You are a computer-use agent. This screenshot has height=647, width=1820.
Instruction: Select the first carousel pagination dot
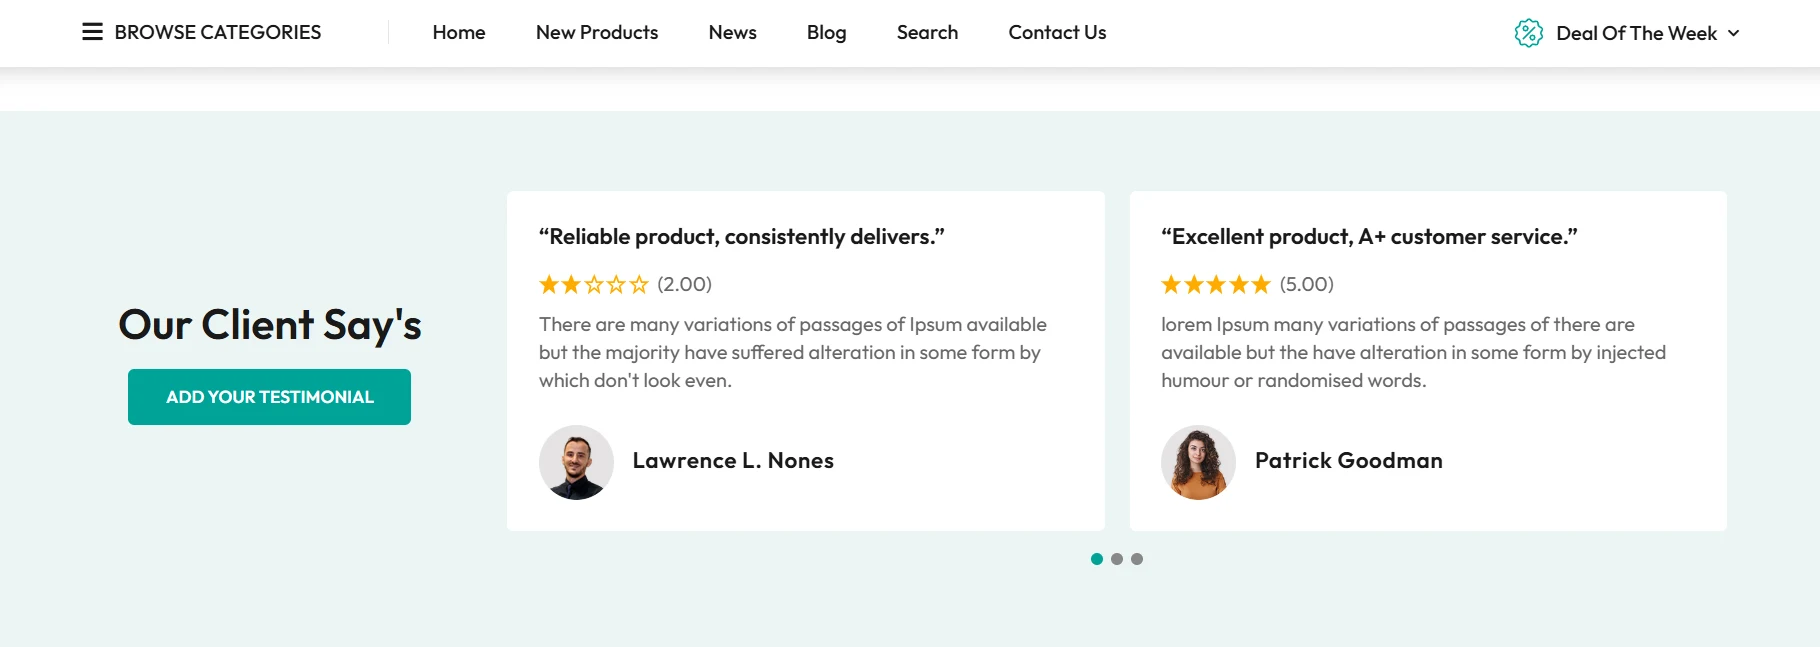click(x=1097, y=559)
